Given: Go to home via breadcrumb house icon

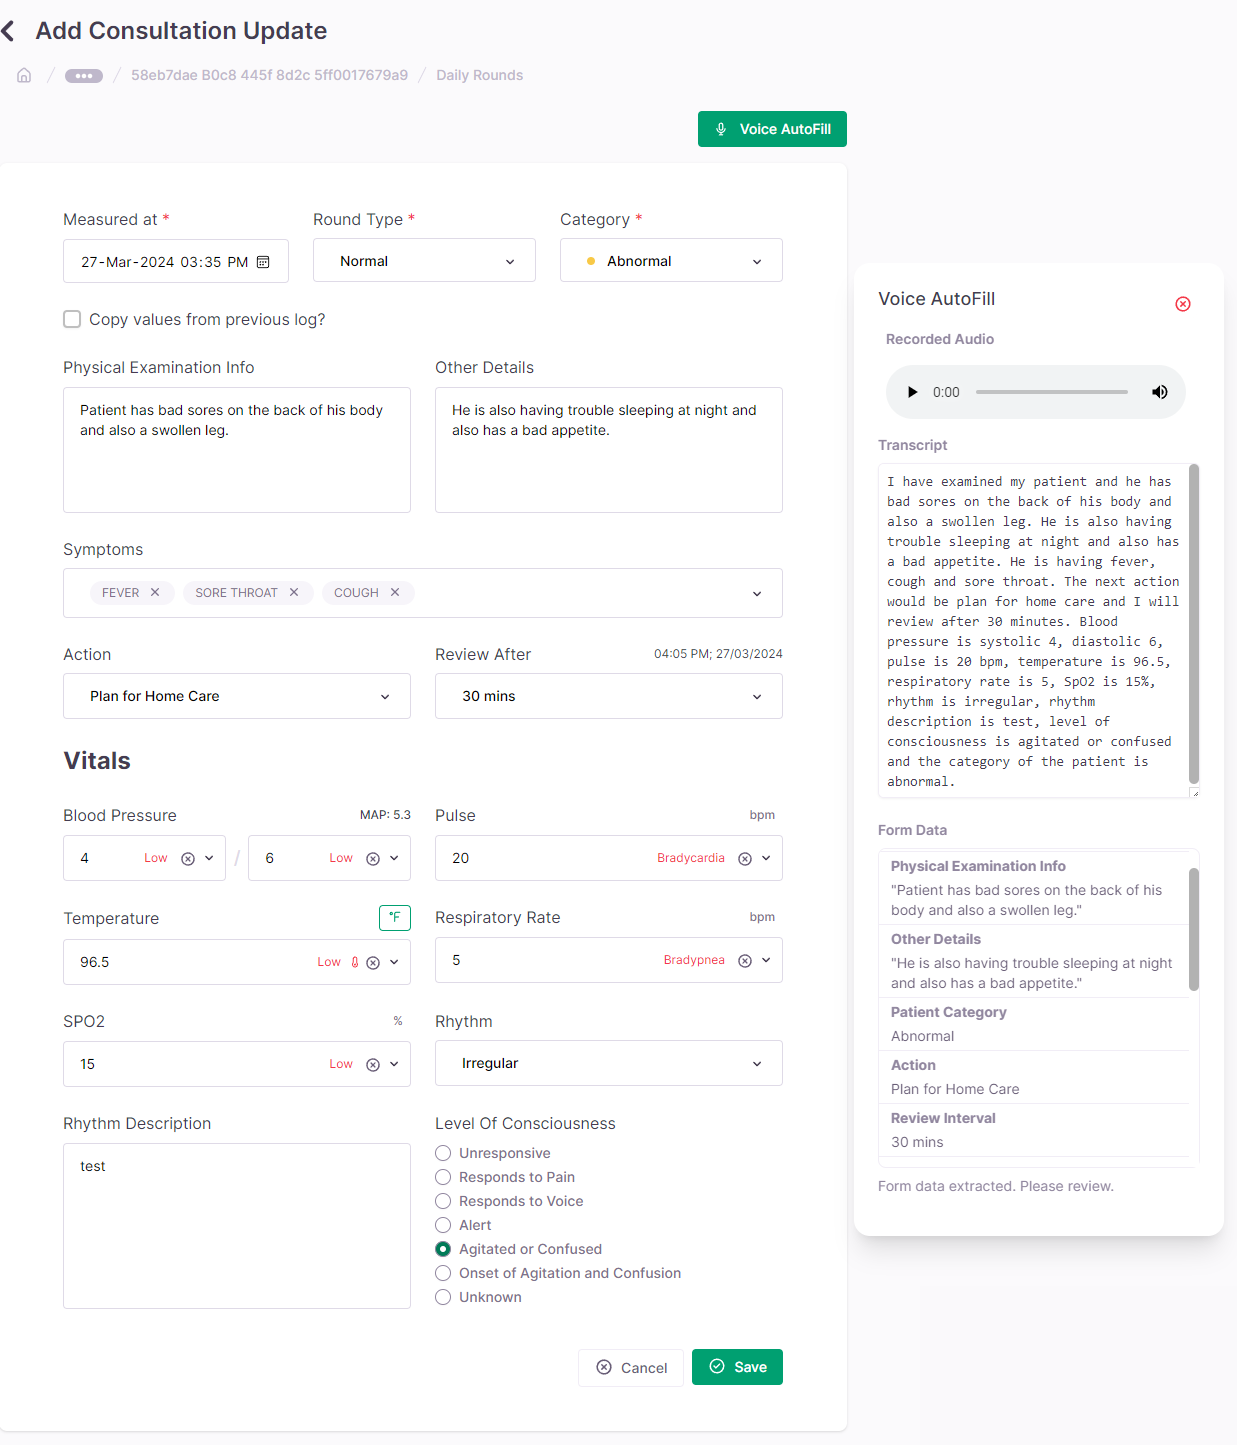Looking at the screenshot, I should tap(24, 75).
